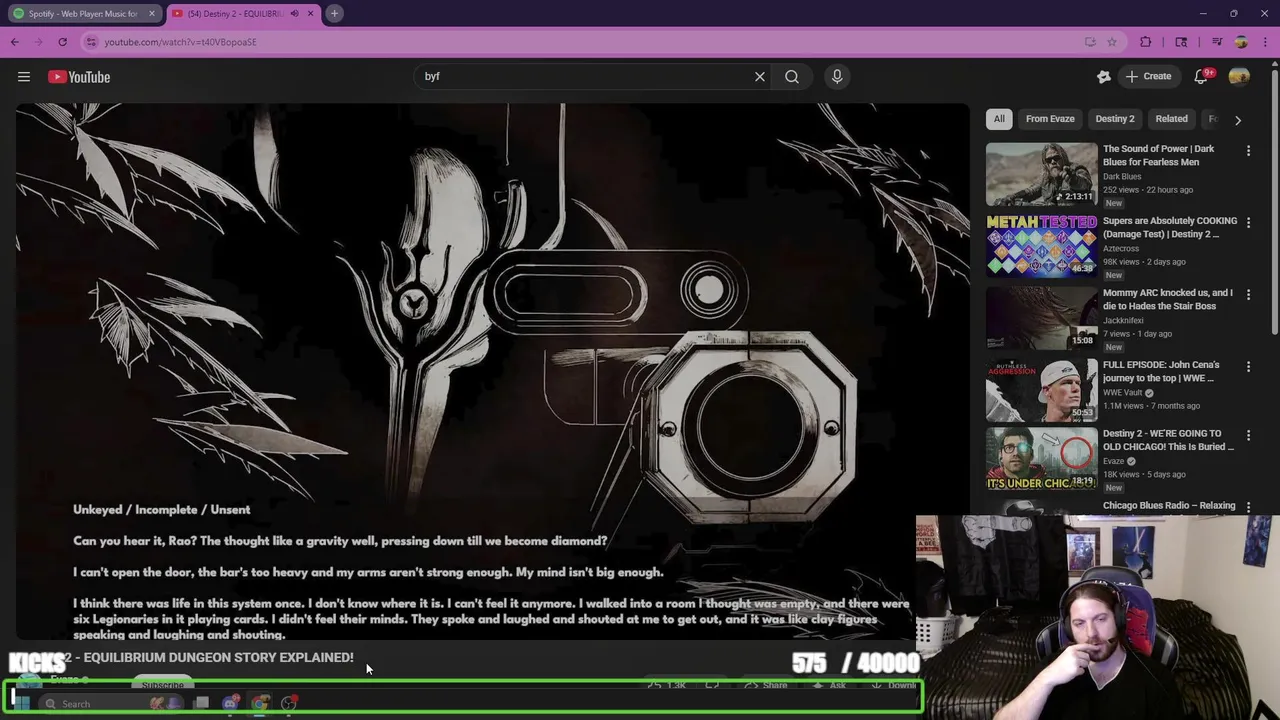1280x720 pixels.
Task: Start voice search with the microphone
Action: click(837, 76)
